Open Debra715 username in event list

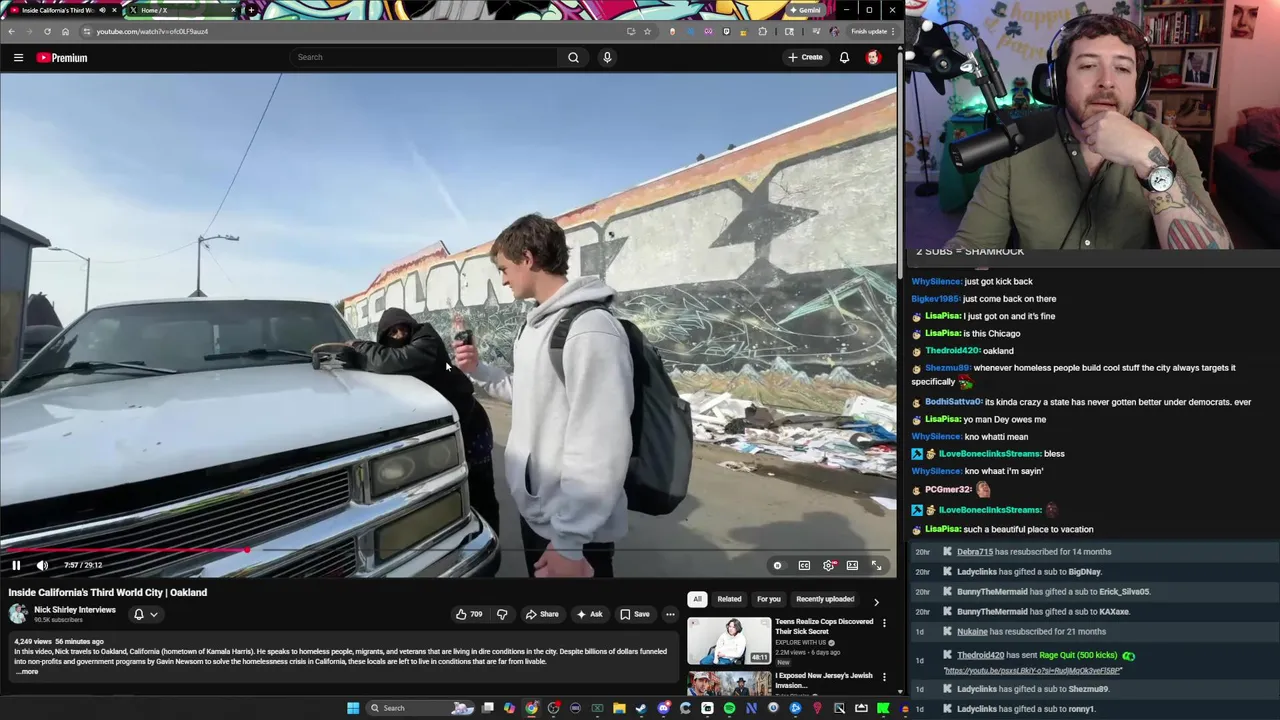pos(975,552)
